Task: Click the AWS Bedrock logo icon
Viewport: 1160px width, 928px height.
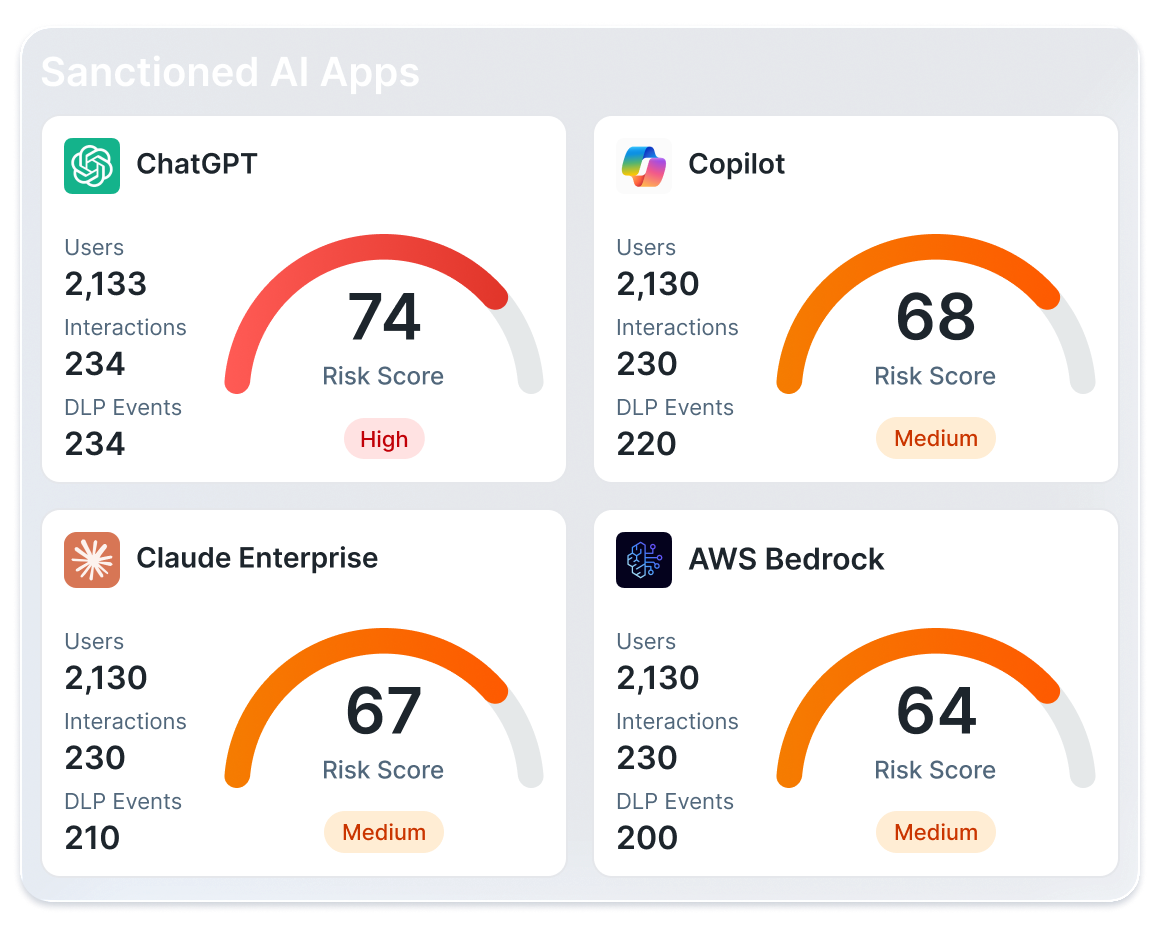Action: pyautogui.click(x=644, y=559)
